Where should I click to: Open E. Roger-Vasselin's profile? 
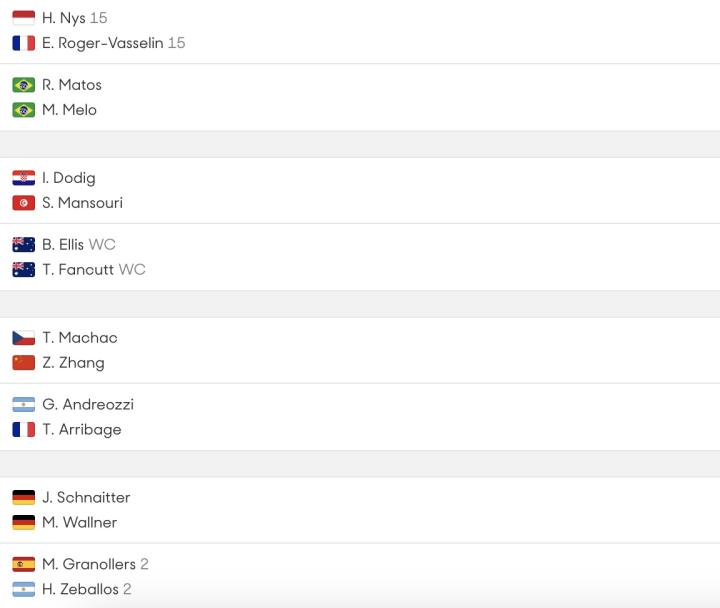point(102,43)
